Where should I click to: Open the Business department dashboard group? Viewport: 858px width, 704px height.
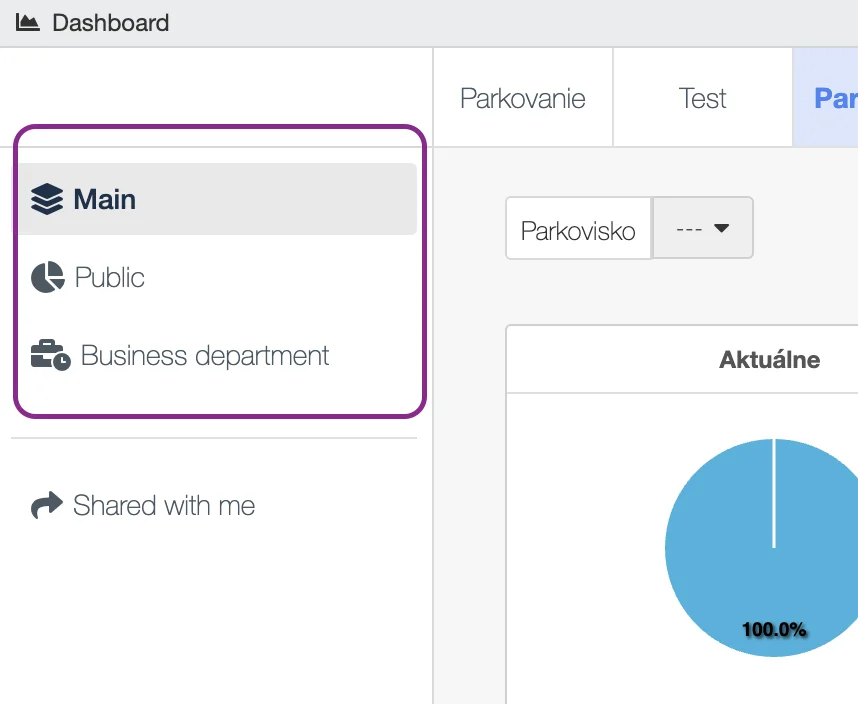point(205,356)
